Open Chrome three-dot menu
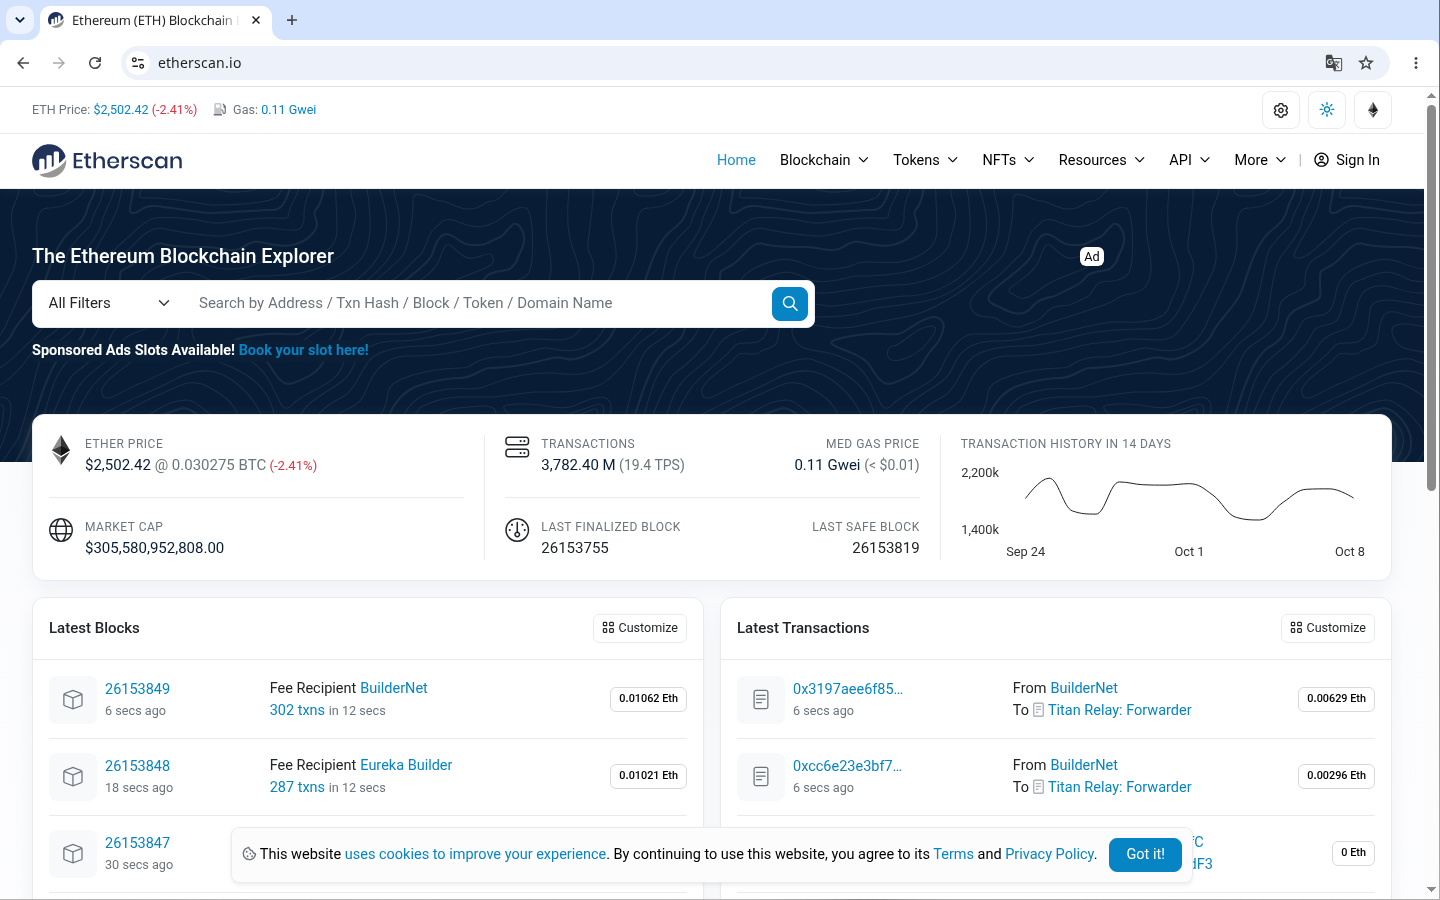Image resolution: width=1440 pixels, height=900 pixels. tap(1416, 63)
